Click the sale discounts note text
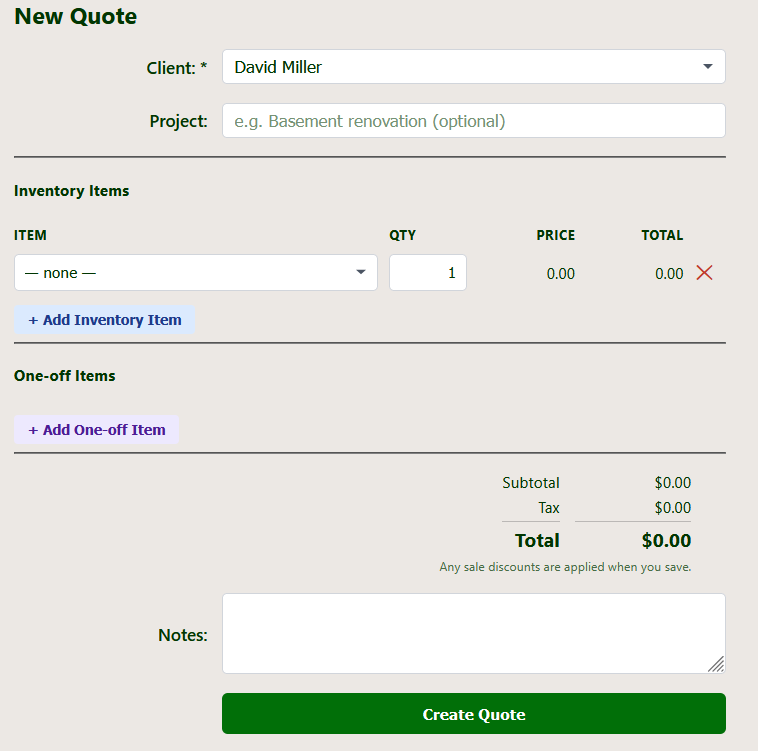 coord(565,567)
